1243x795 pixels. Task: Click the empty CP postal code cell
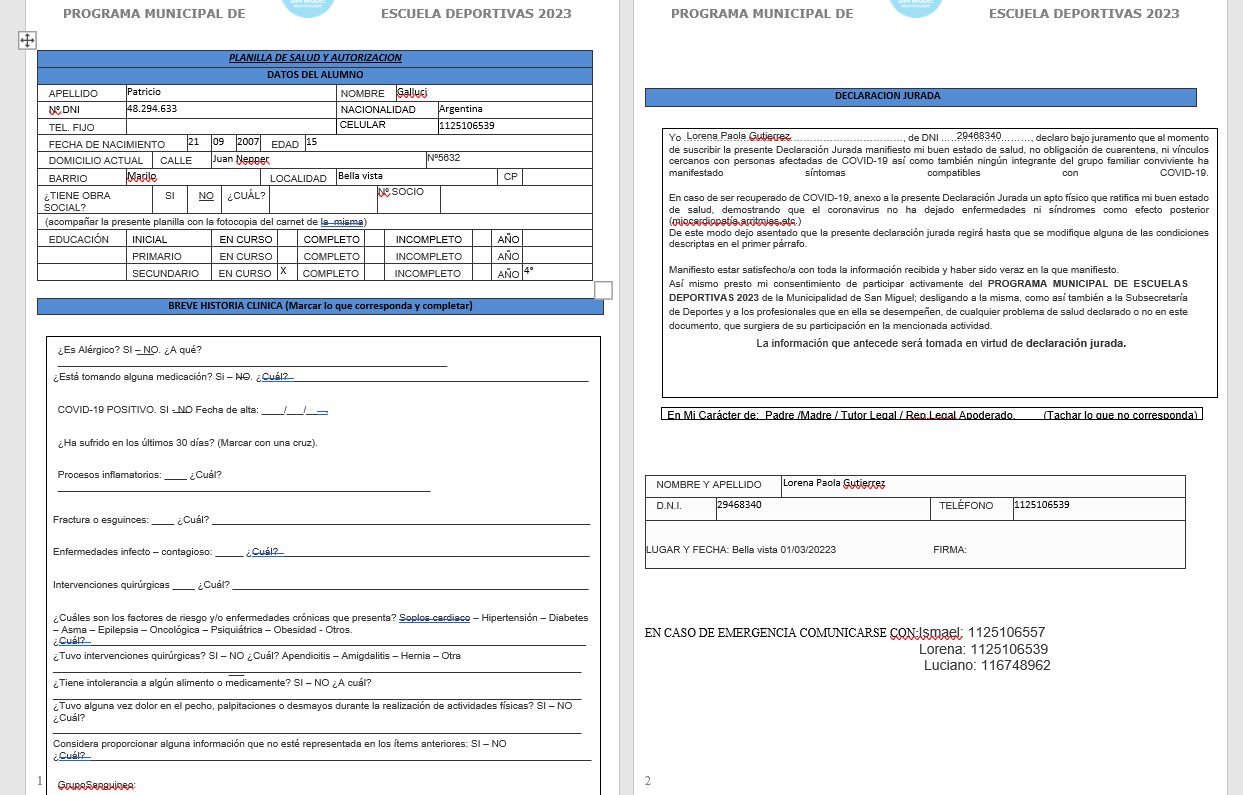pyautogui.click(x=556, y=177)
